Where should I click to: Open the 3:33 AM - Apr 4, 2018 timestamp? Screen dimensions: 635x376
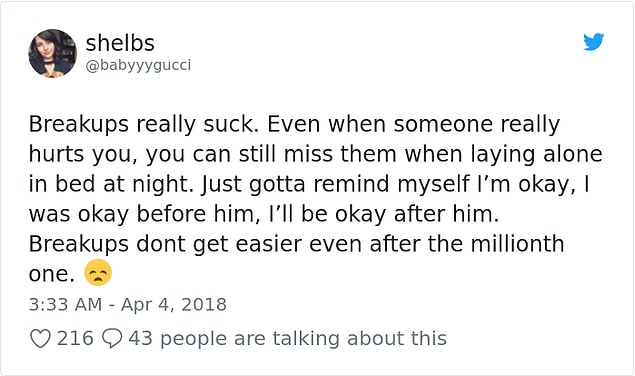(128, 305)
